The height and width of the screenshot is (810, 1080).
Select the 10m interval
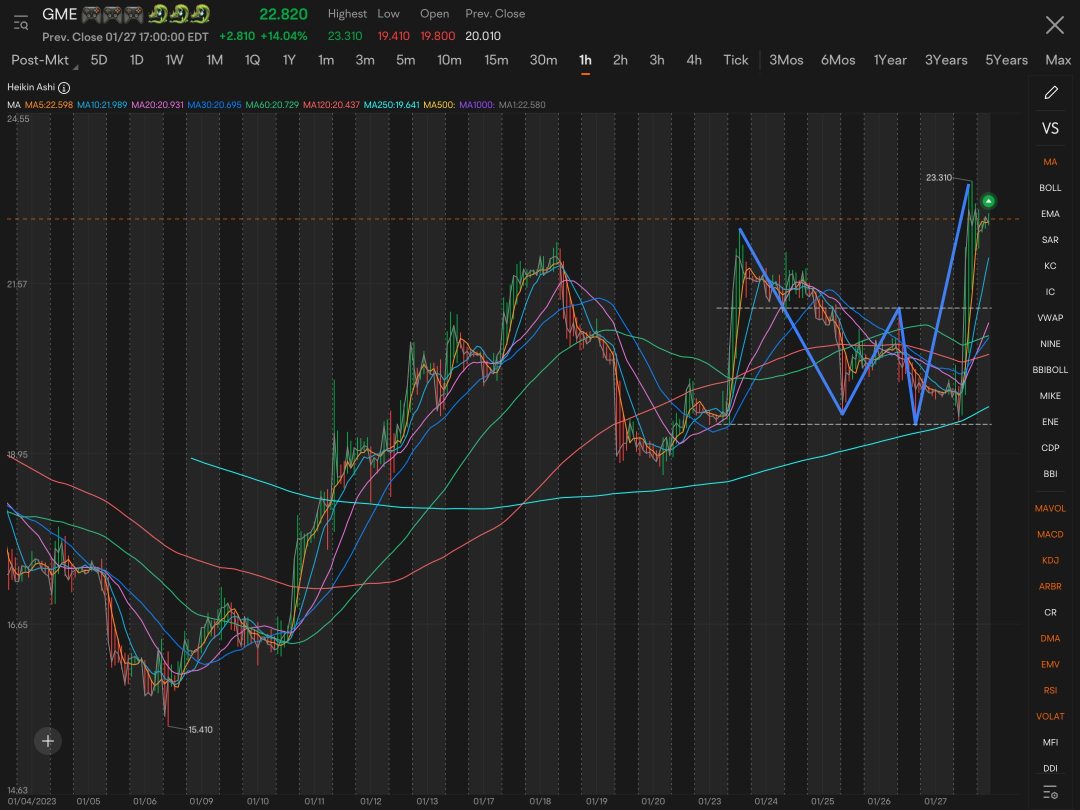[449, 60]
